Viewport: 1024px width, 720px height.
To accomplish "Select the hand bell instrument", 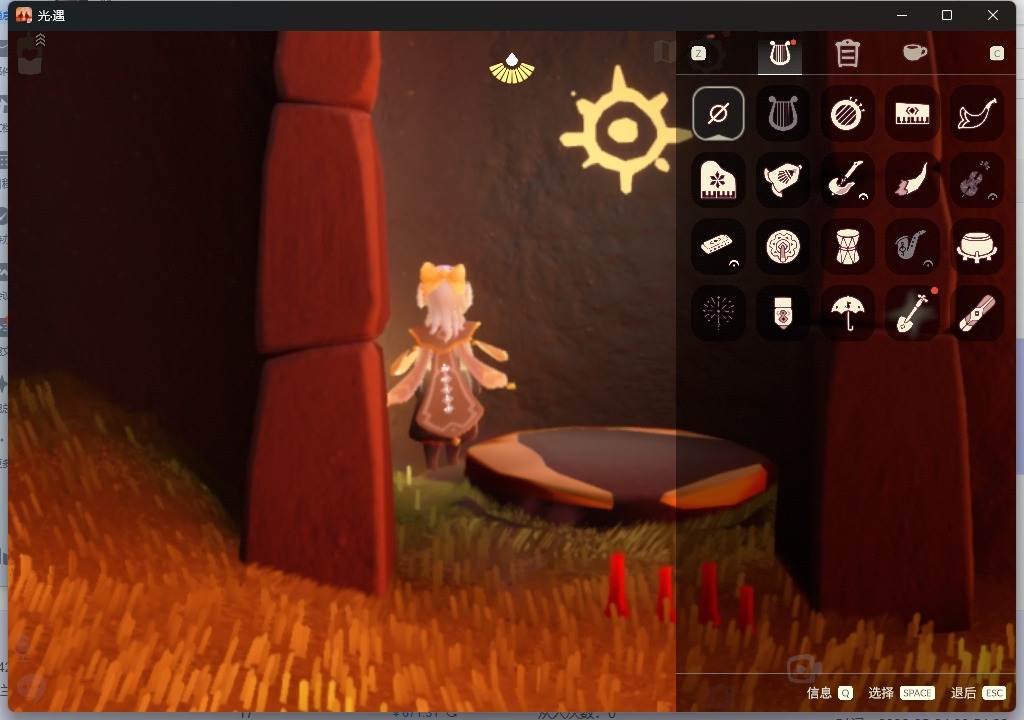I will pyautogui.click(x=782, y=180).
